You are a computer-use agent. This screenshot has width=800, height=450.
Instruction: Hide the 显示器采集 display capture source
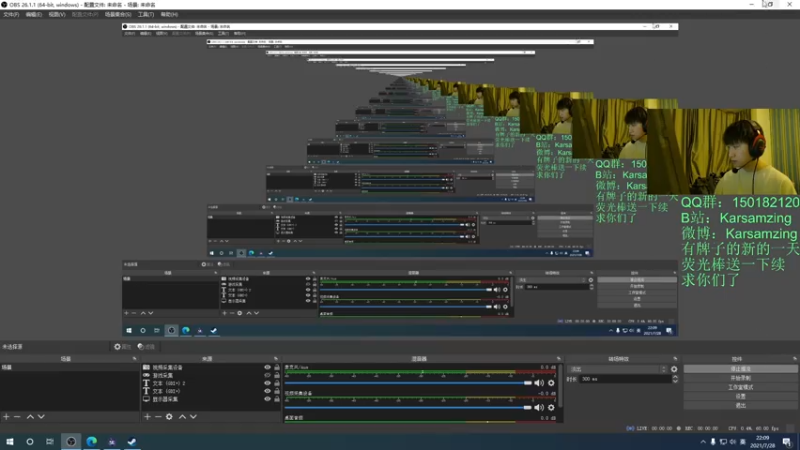(267, 399)
